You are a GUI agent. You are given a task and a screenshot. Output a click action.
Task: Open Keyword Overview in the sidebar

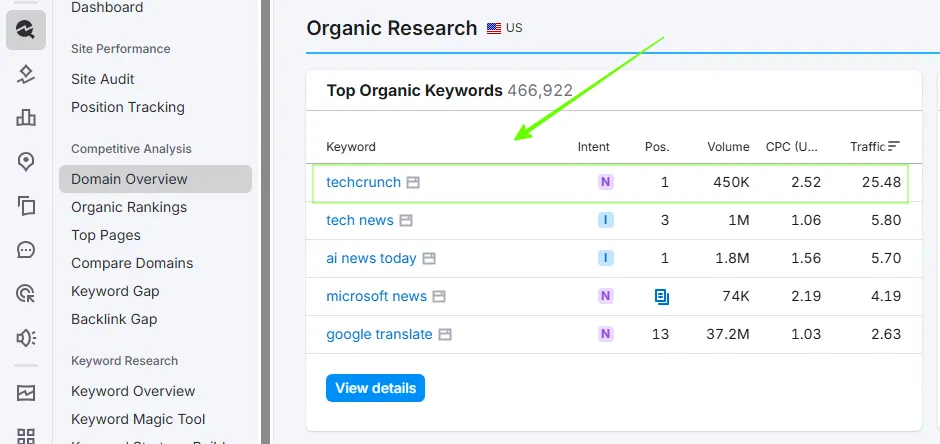[x=133, y=391]
